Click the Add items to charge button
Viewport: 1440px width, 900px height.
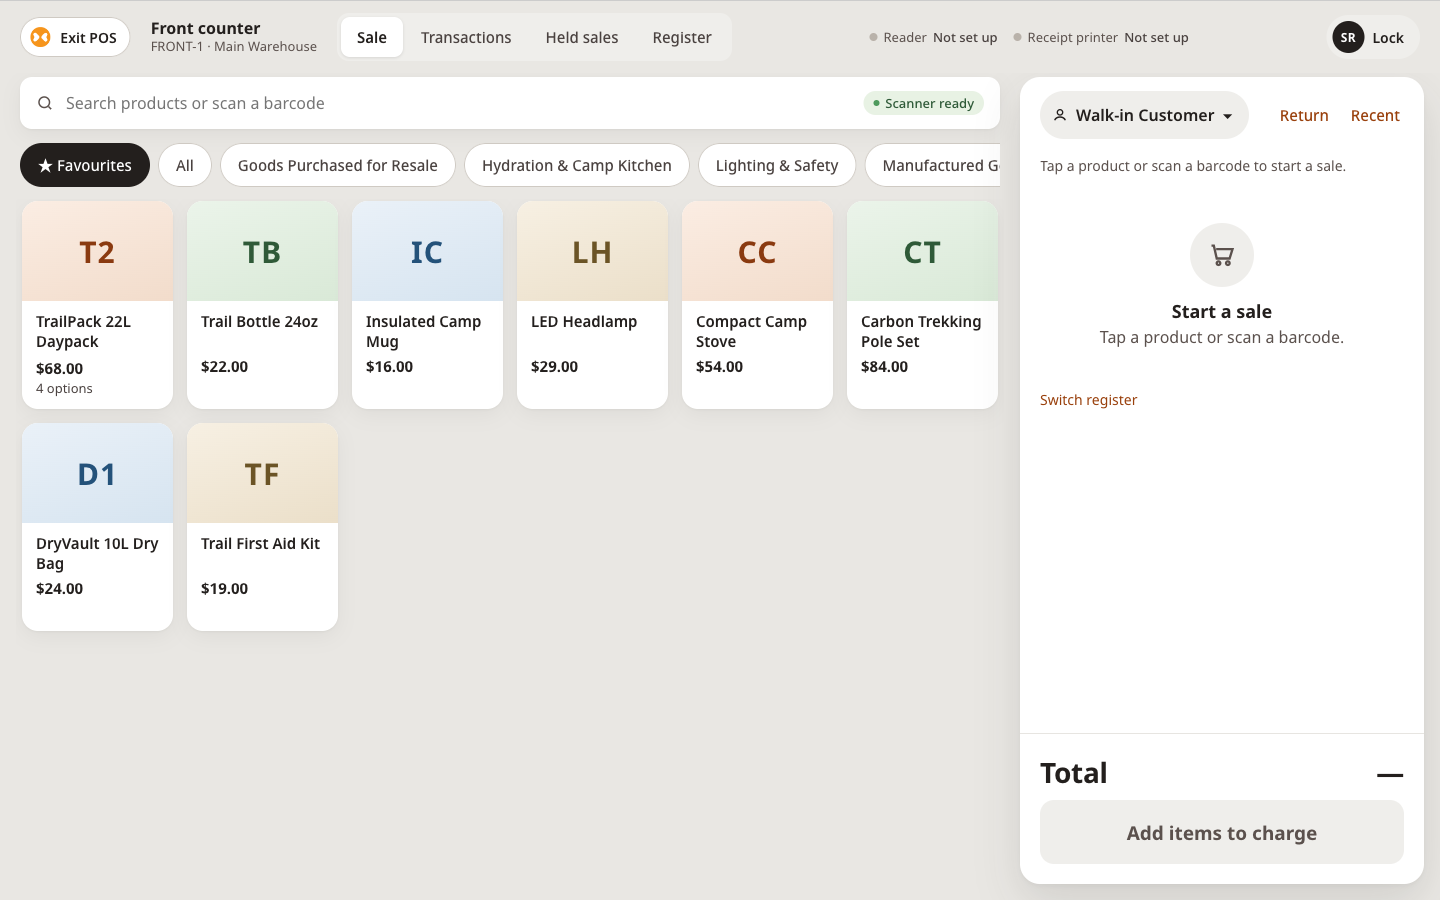click(x=1222, y=832)
